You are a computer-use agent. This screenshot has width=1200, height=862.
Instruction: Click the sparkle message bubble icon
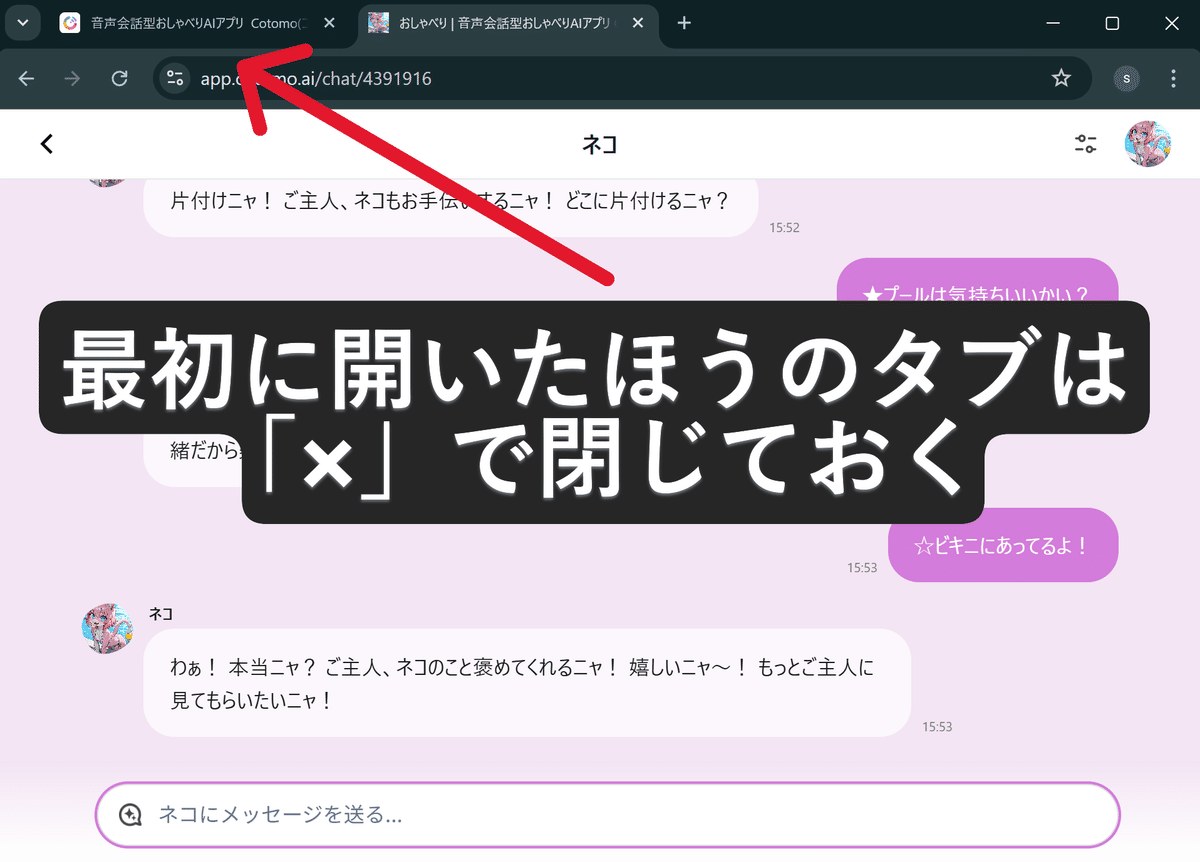coord(131,815)
